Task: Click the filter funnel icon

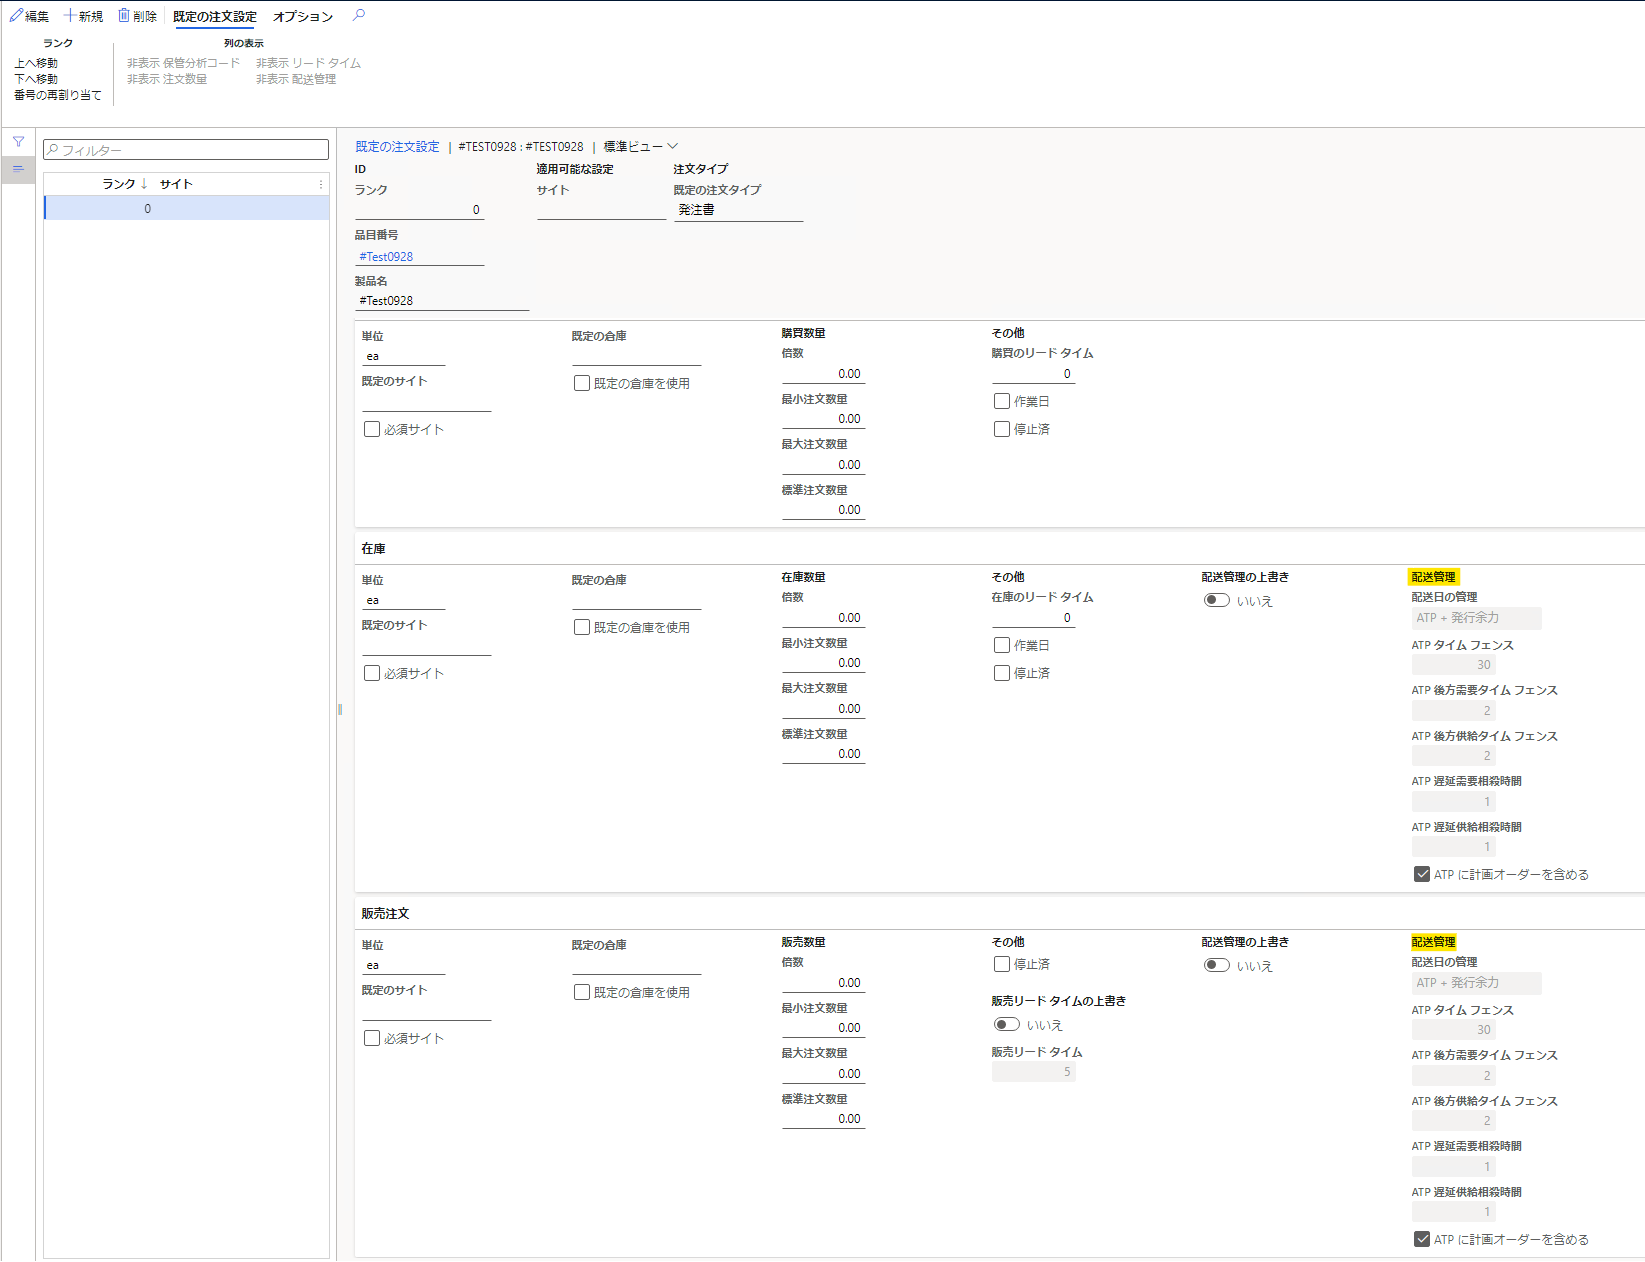Action: 18,142
